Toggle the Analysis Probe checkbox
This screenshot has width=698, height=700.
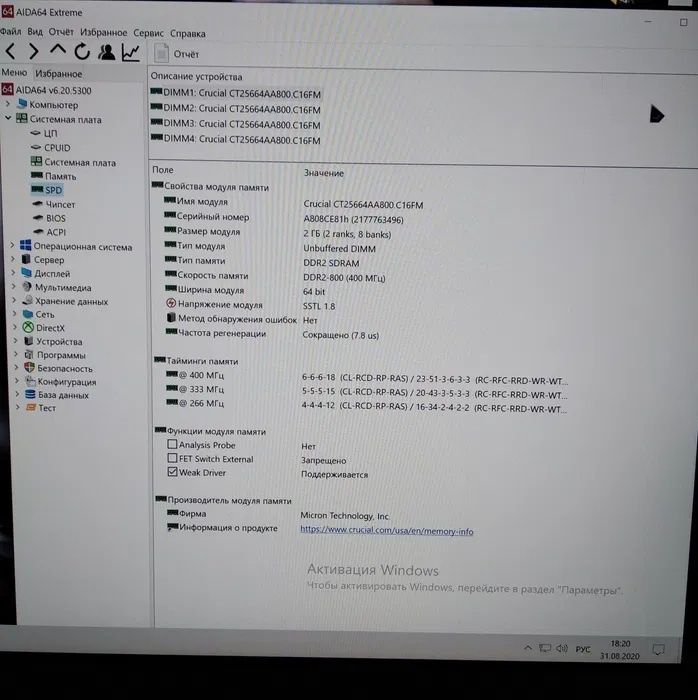(172, 444)
